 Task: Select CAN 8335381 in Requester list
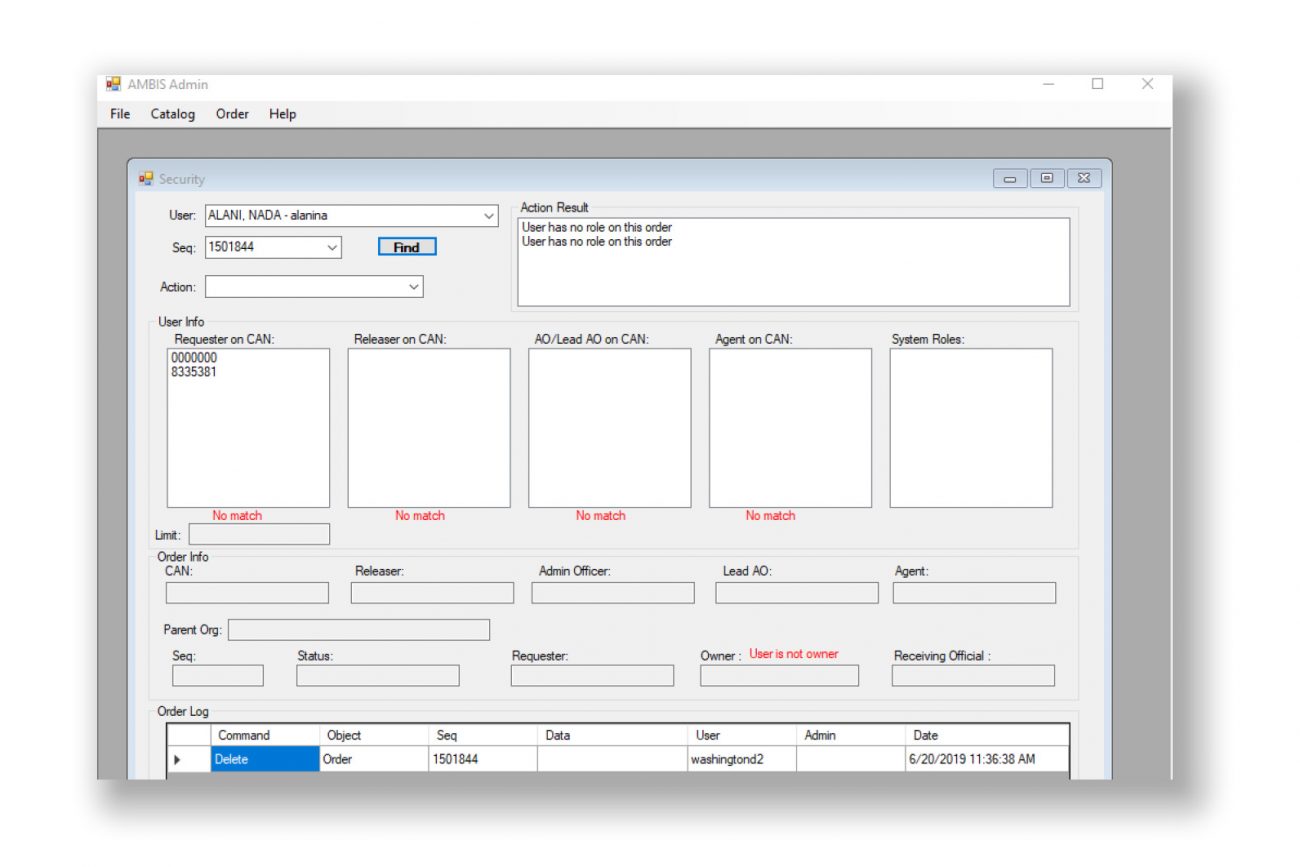[194, 372]
